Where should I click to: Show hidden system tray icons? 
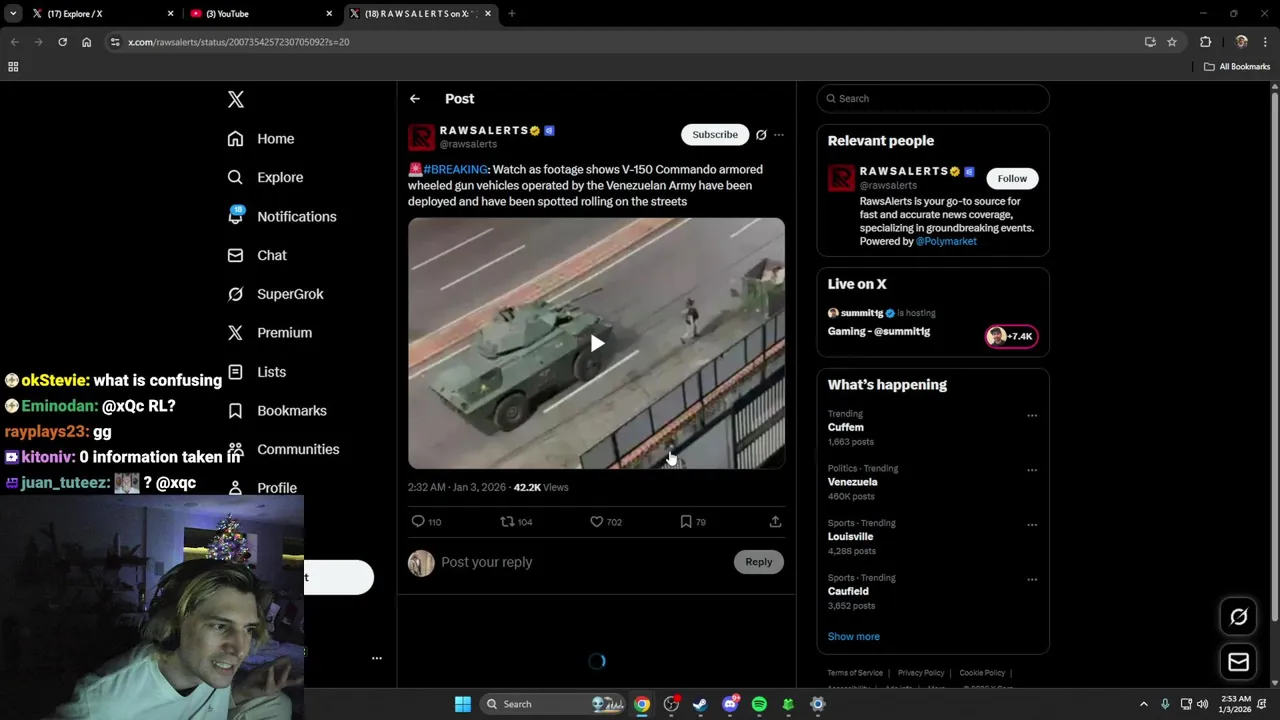[x=1144, y=704]
